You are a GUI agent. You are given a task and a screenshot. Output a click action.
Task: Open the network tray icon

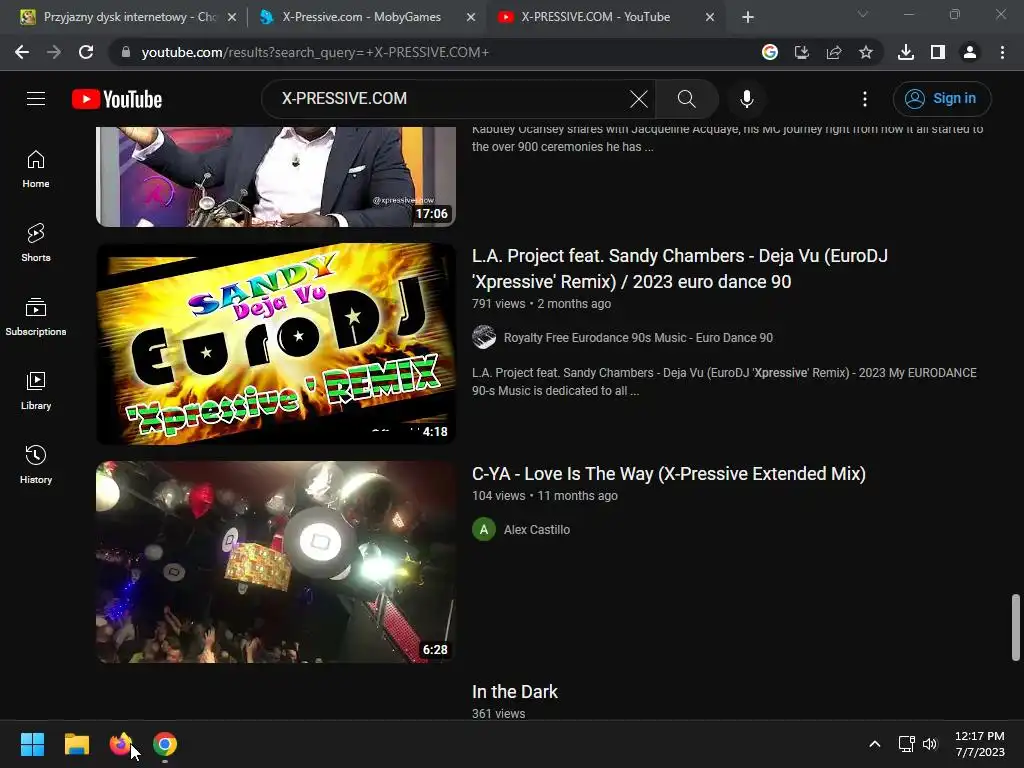point(906,744)
